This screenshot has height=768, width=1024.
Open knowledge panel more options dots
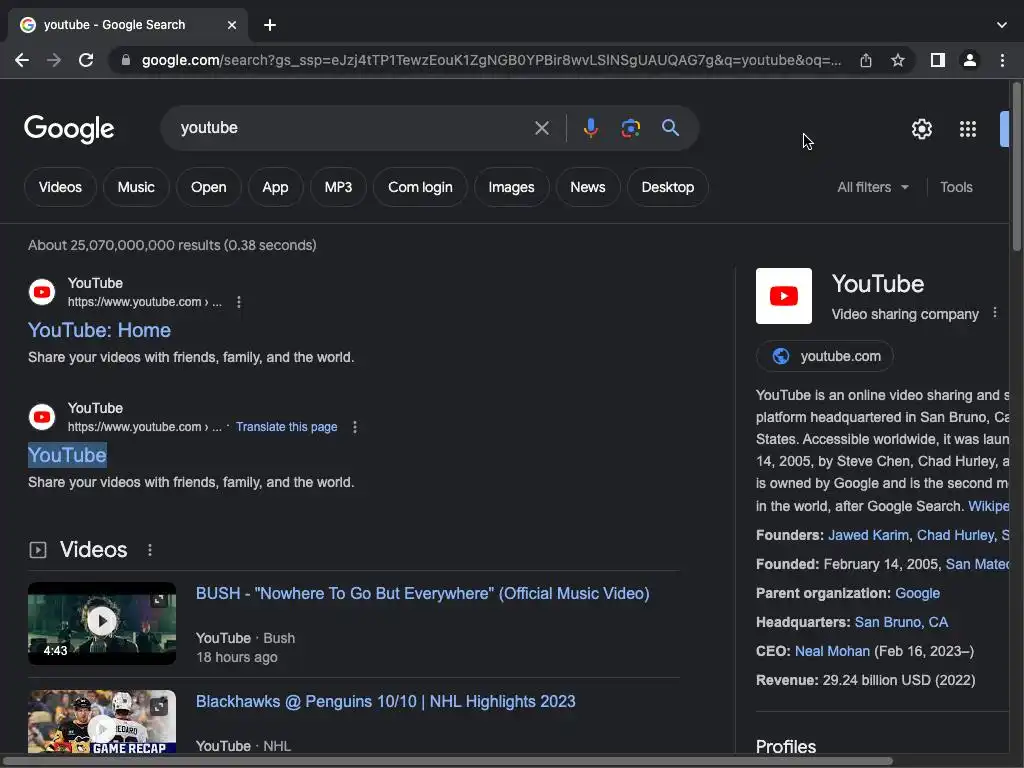pos(995,313)
